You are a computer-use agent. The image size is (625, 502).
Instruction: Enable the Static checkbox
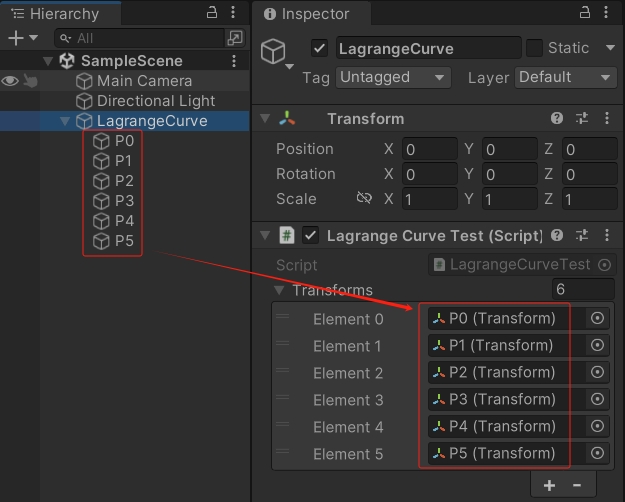point(534,48)
